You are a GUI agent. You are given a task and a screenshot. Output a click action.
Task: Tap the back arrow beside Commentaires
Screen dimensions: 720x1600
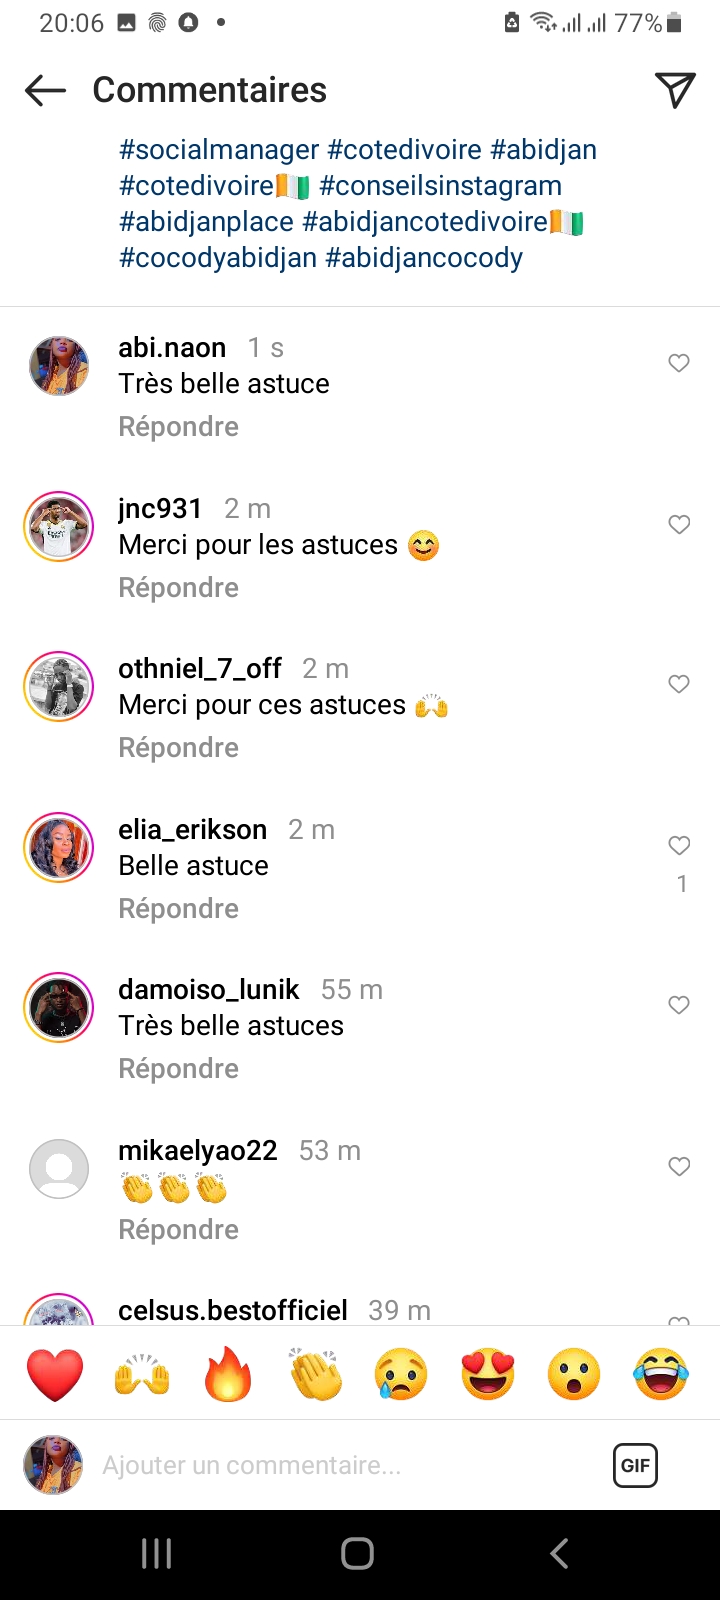[45, 90]
